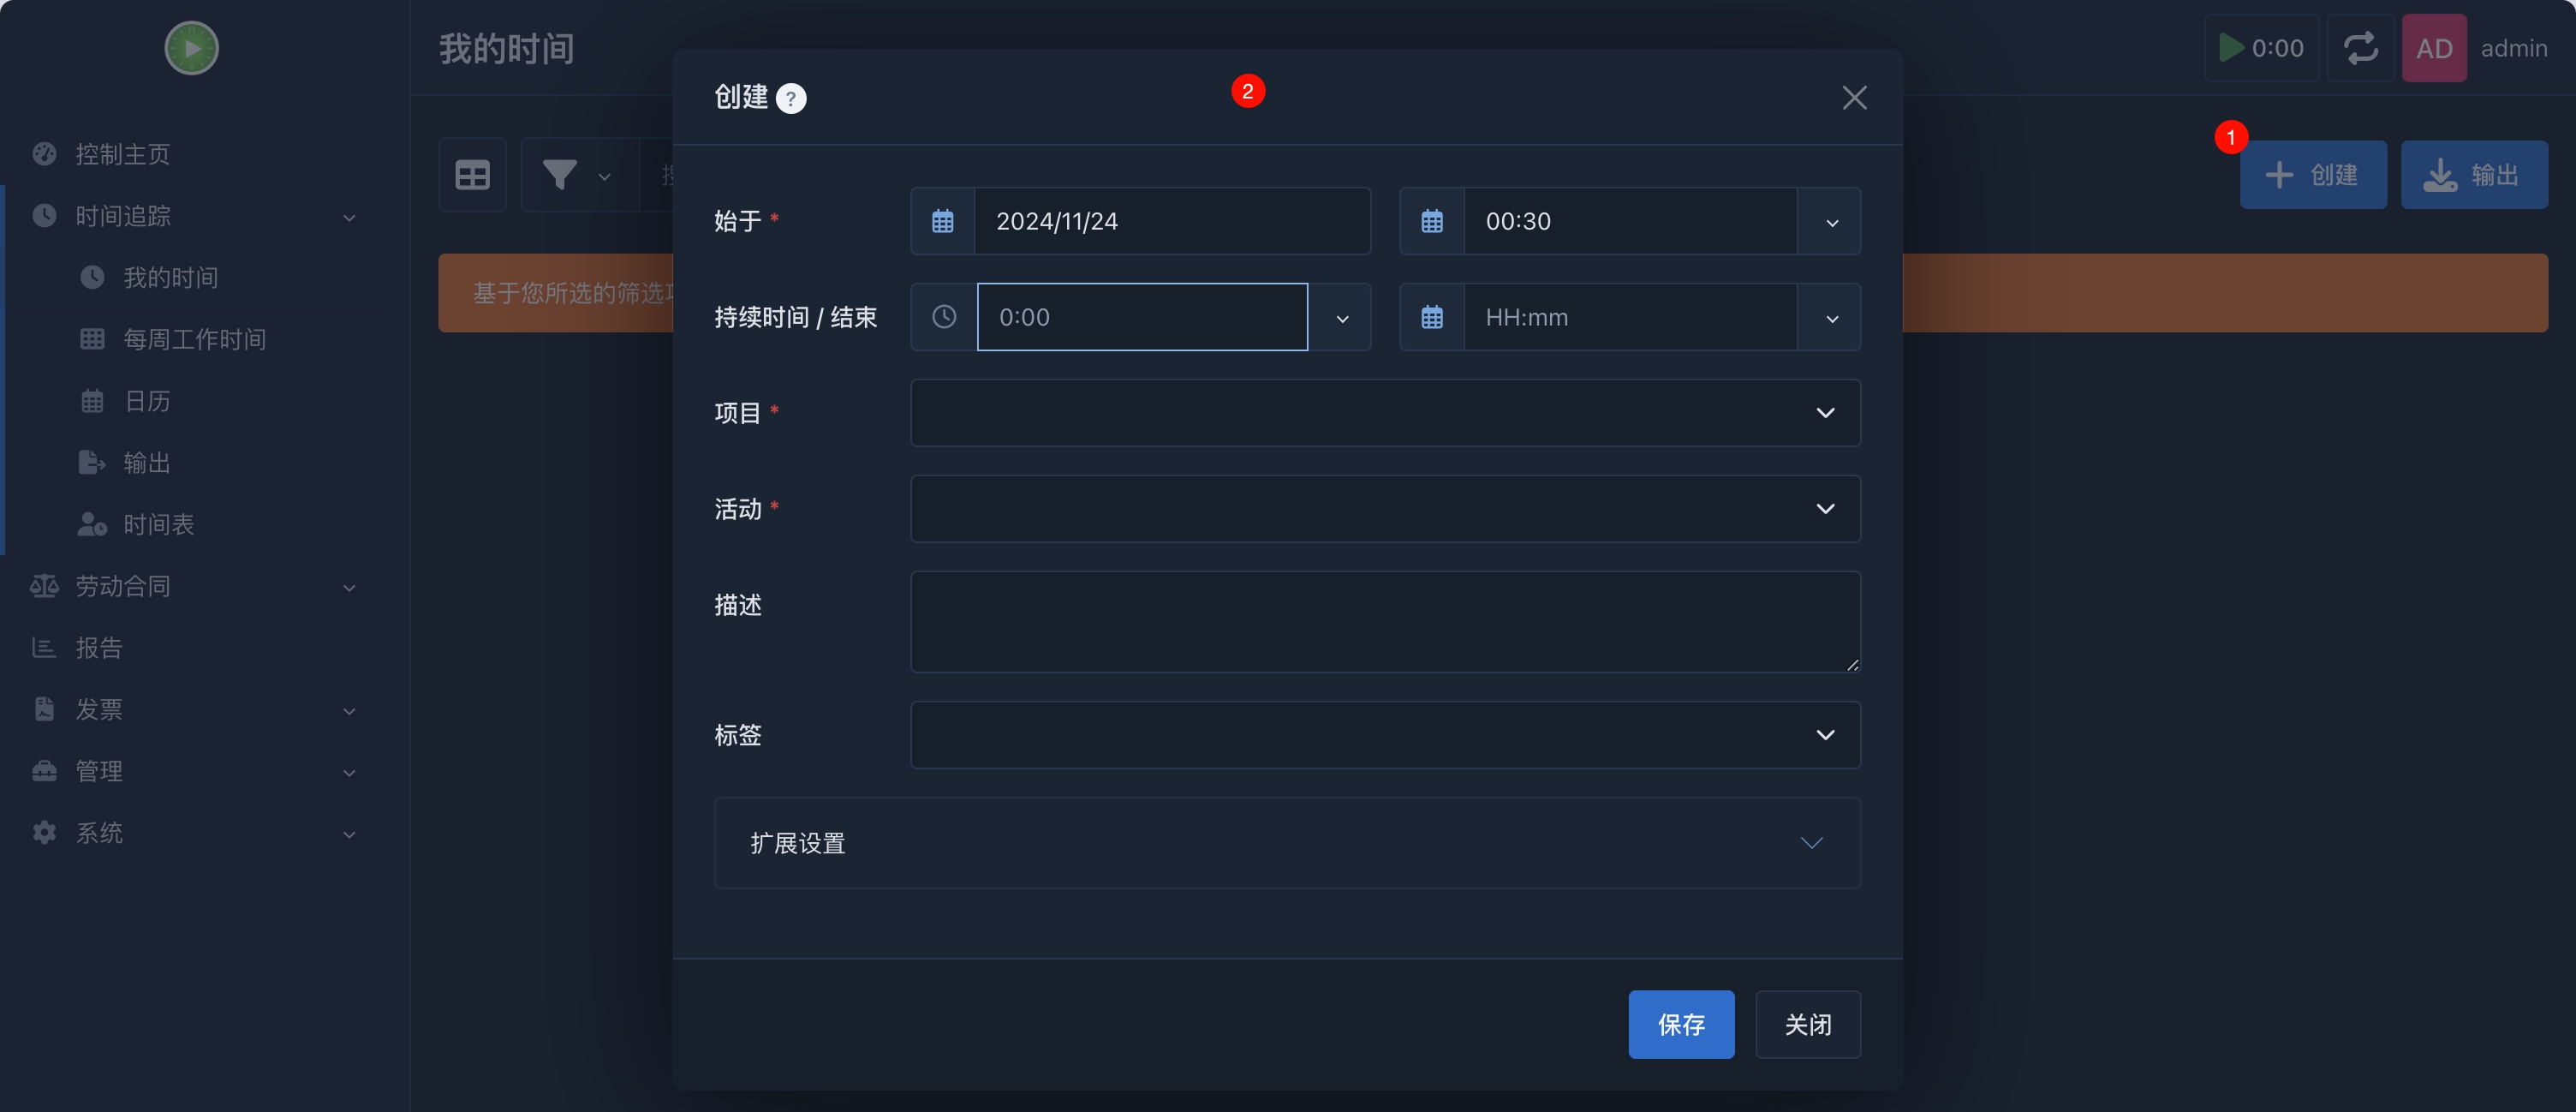Close the 创建 dialog with the X
The image size is (2576, 1112).
1854,98
